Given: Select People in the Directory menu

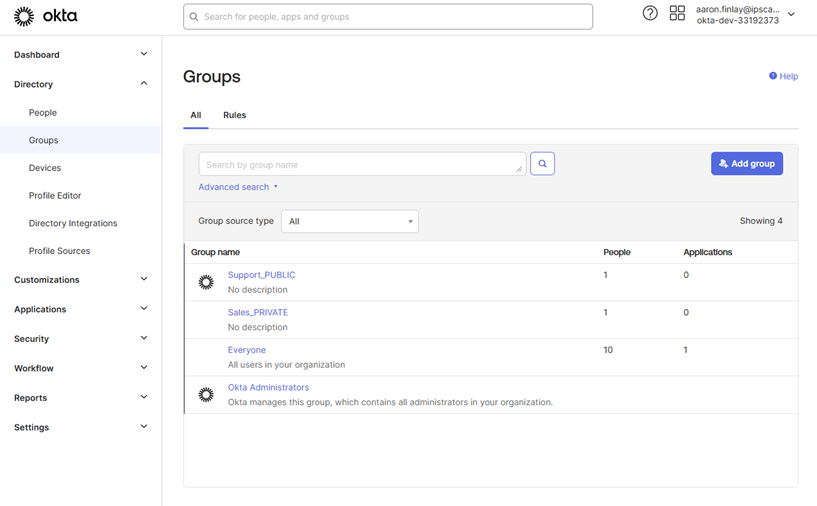Looking at the screenshot, I should (43, 113).
